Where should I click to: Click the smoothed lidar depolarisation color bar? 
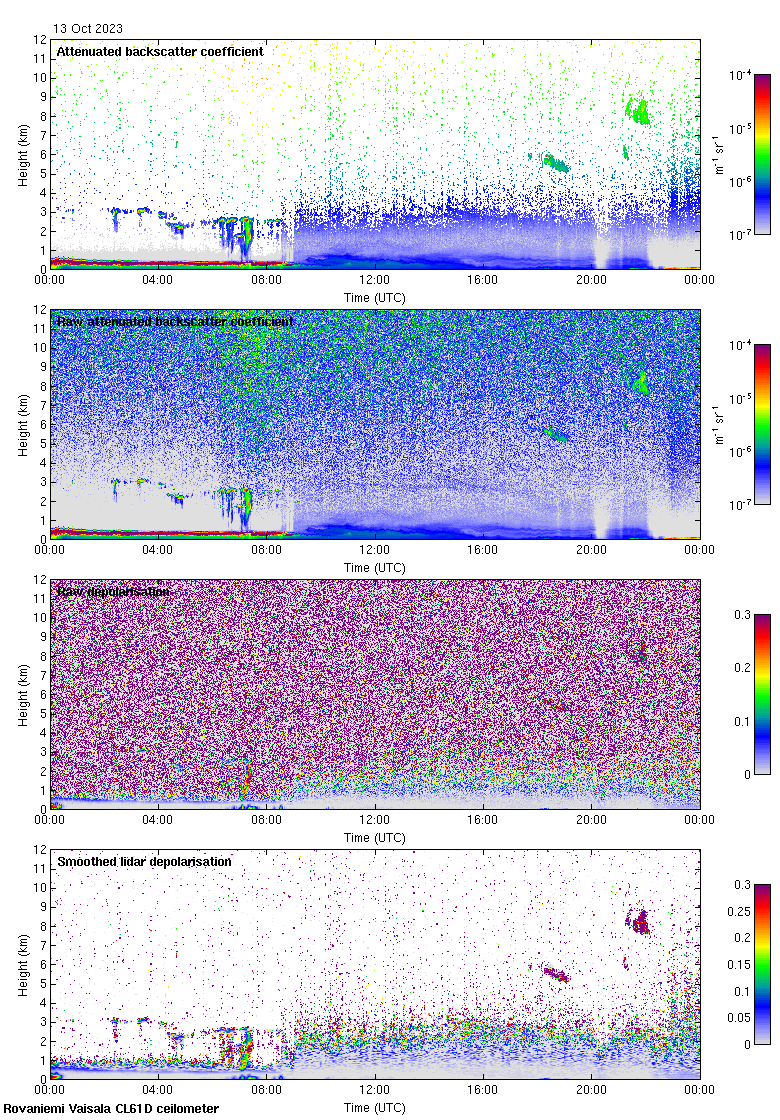tap(762, 964)
